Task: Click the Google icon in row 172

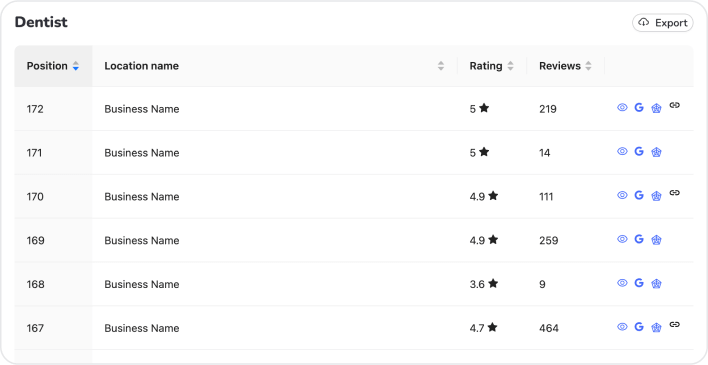Action: point(639,108)
